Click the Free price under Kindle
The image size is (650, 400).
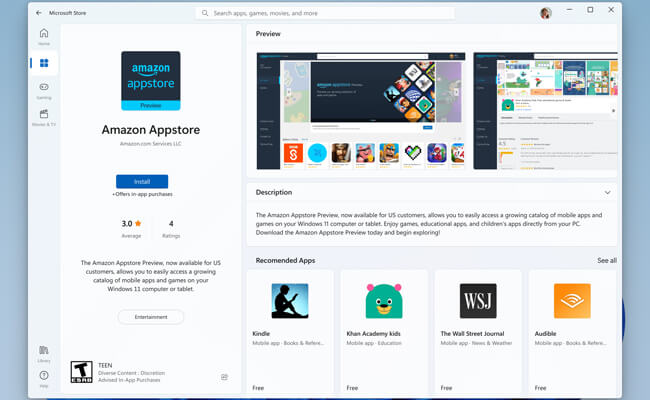(x=258, y=388)
